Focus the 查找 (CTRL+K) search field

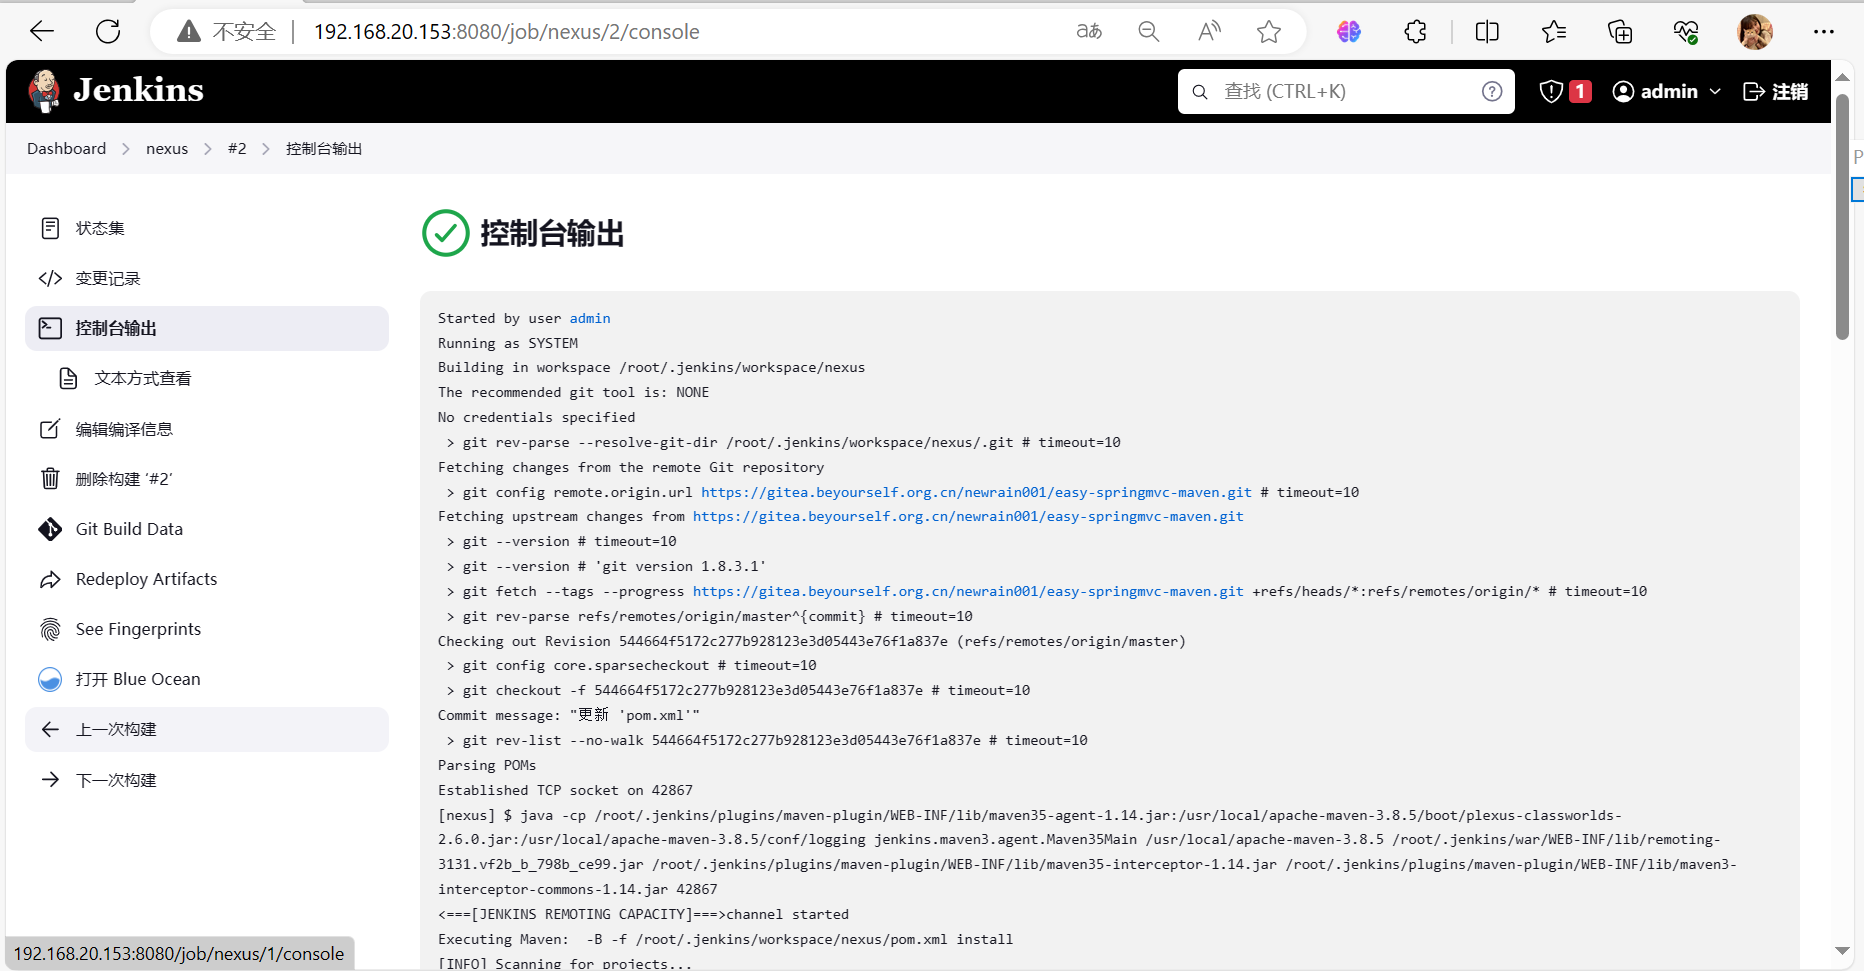1346,91
